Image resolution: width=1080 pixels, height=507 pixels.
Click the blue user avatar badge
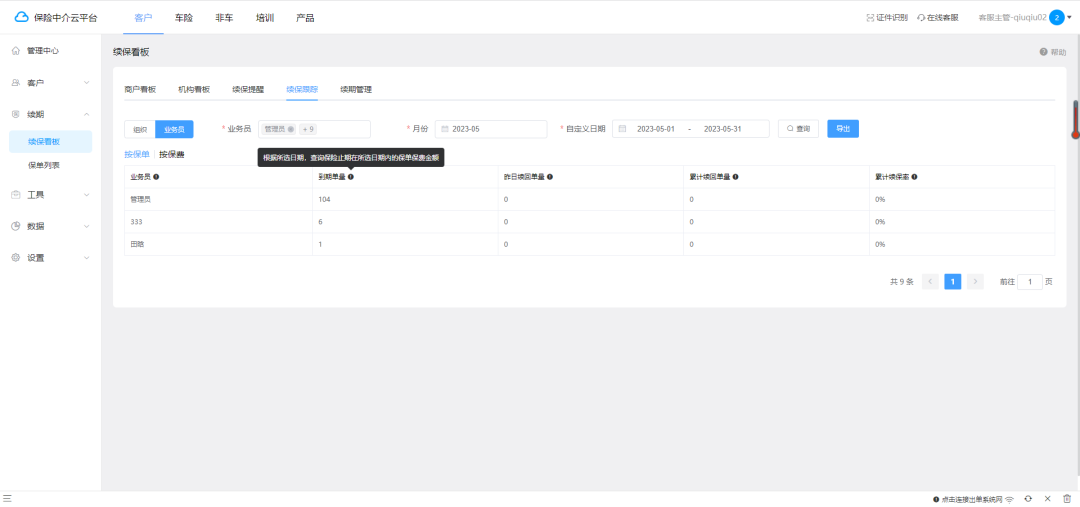(1057, 18)
